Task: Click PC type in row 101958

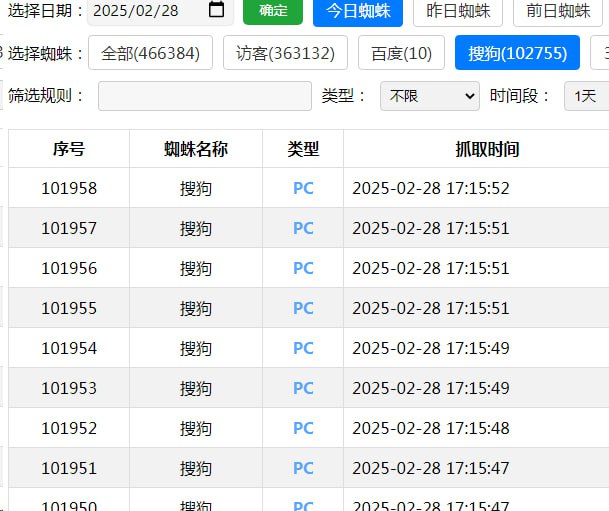Action: tap(303, 188)
